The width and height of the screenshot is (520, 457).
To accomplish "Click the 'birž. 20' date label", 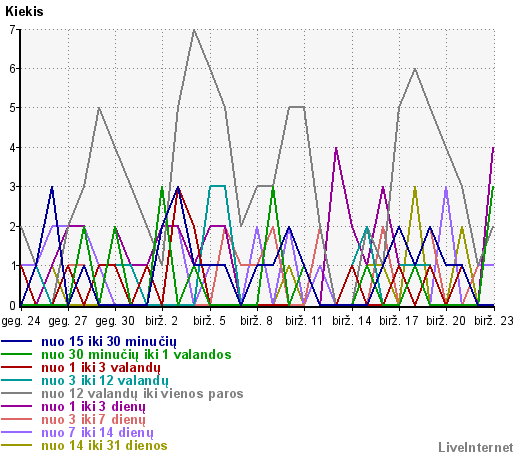I will pos(446,321).
